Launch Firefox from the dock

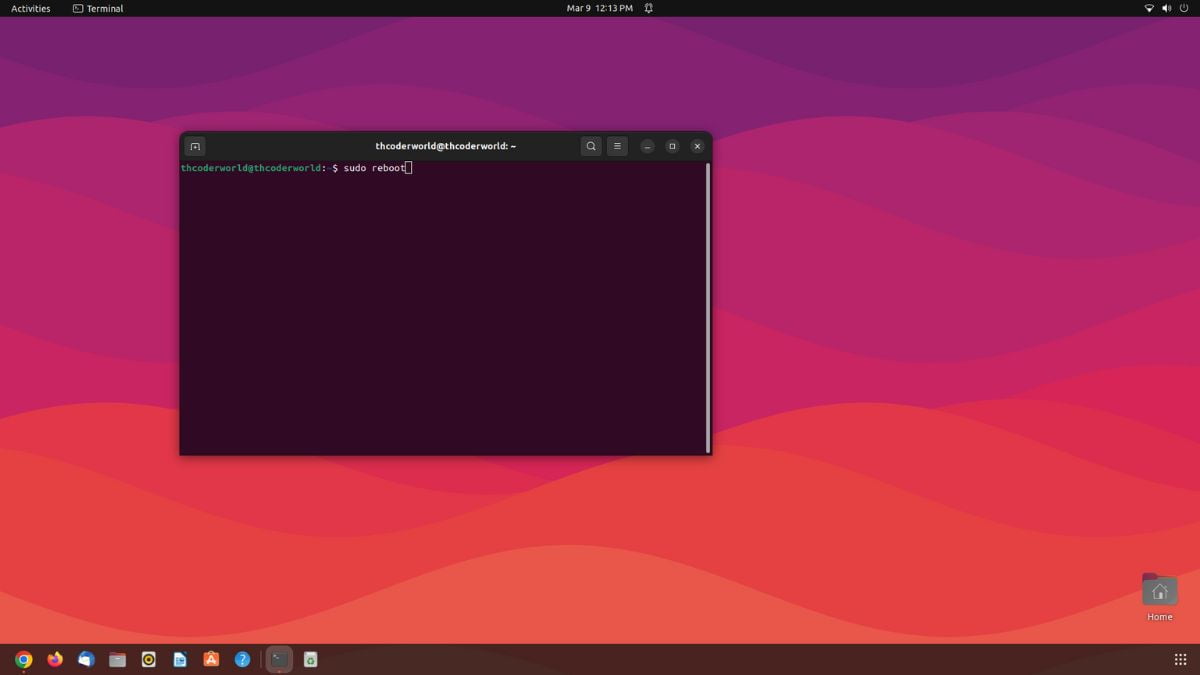[x=55, y=659]
